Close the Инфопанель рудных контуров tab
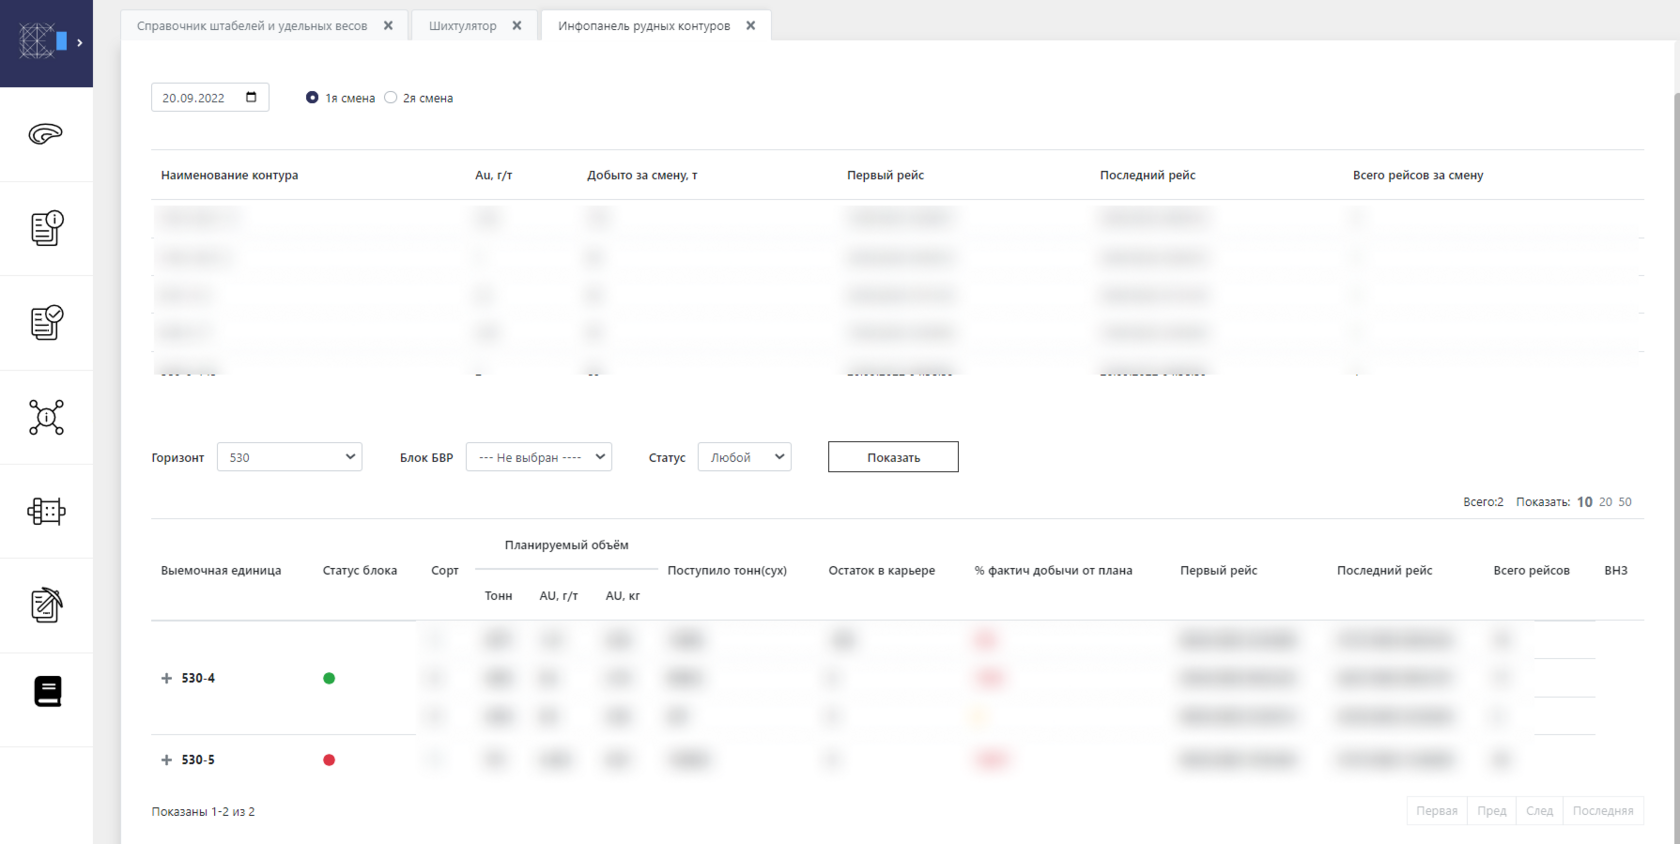Image resolution: width=1680 pixels, height=844 pixels. tap(751, 26)
